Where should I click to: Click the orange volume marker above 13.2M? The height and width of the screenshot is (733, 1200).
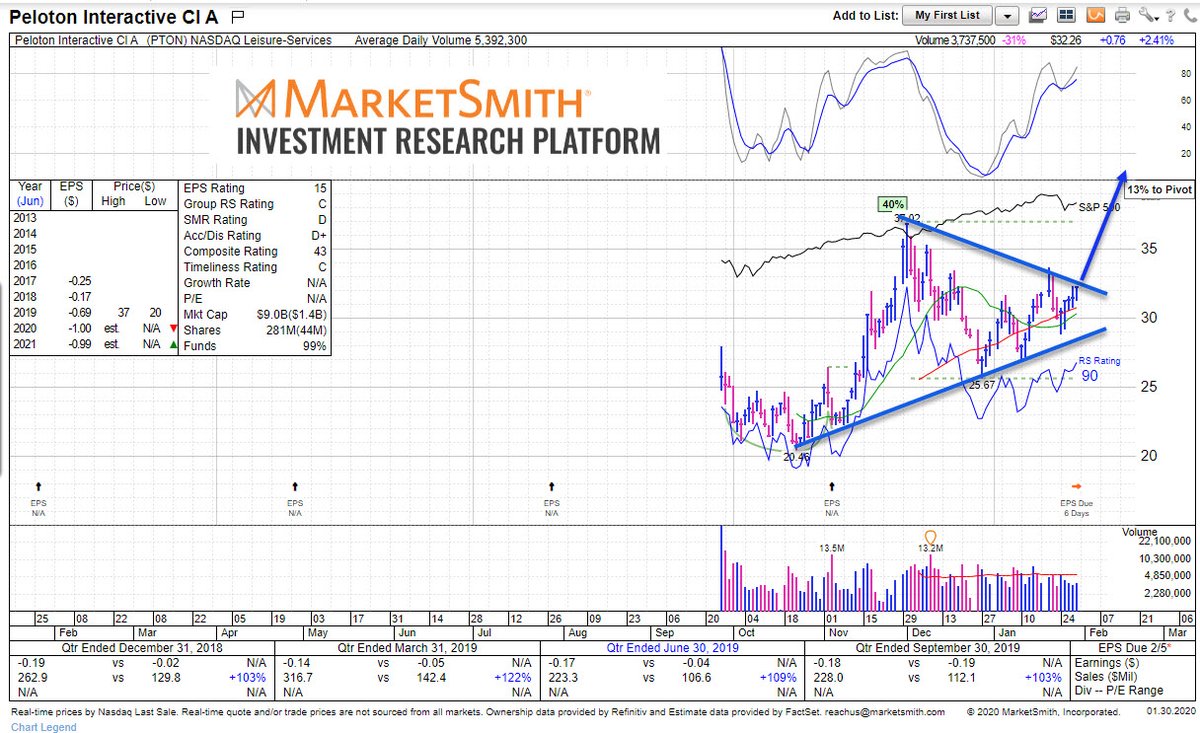tap(929, 536)
